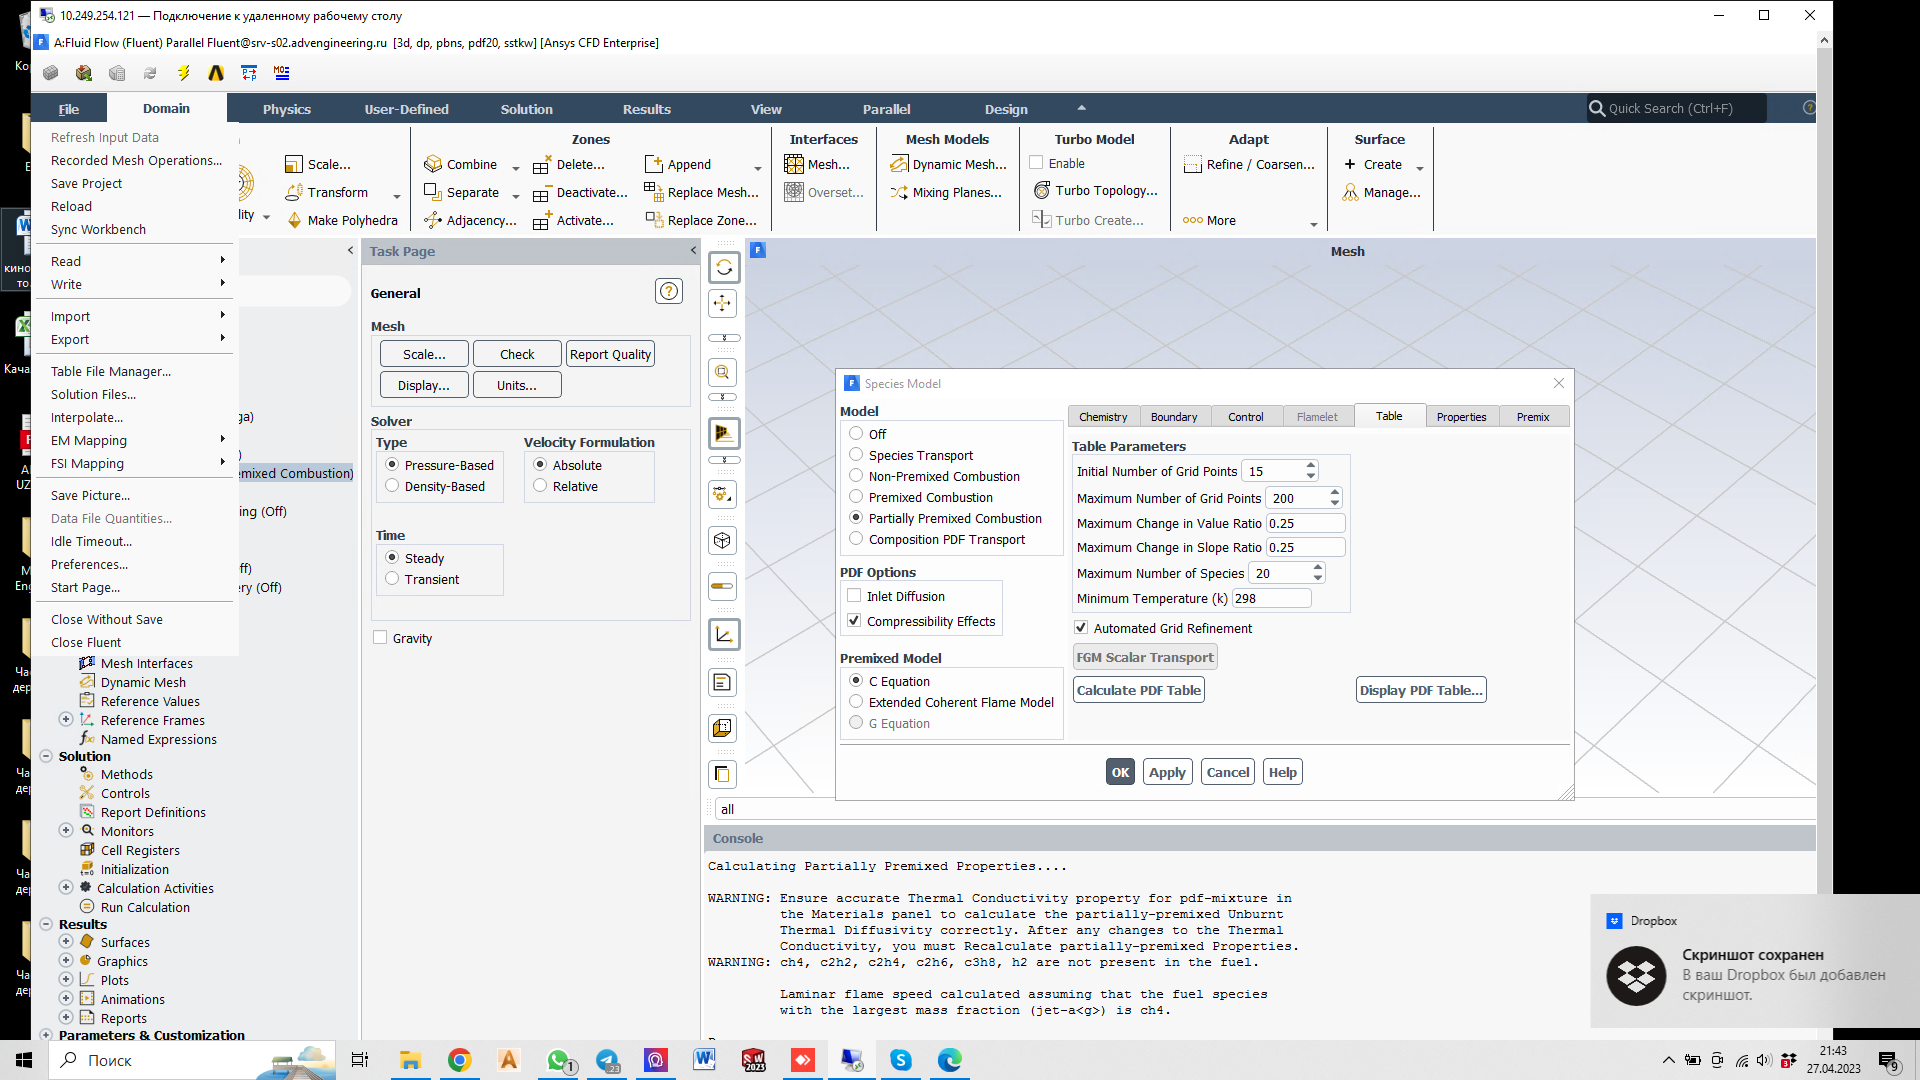
Task: Click the Combine zones icon
Action: point(433,164)
